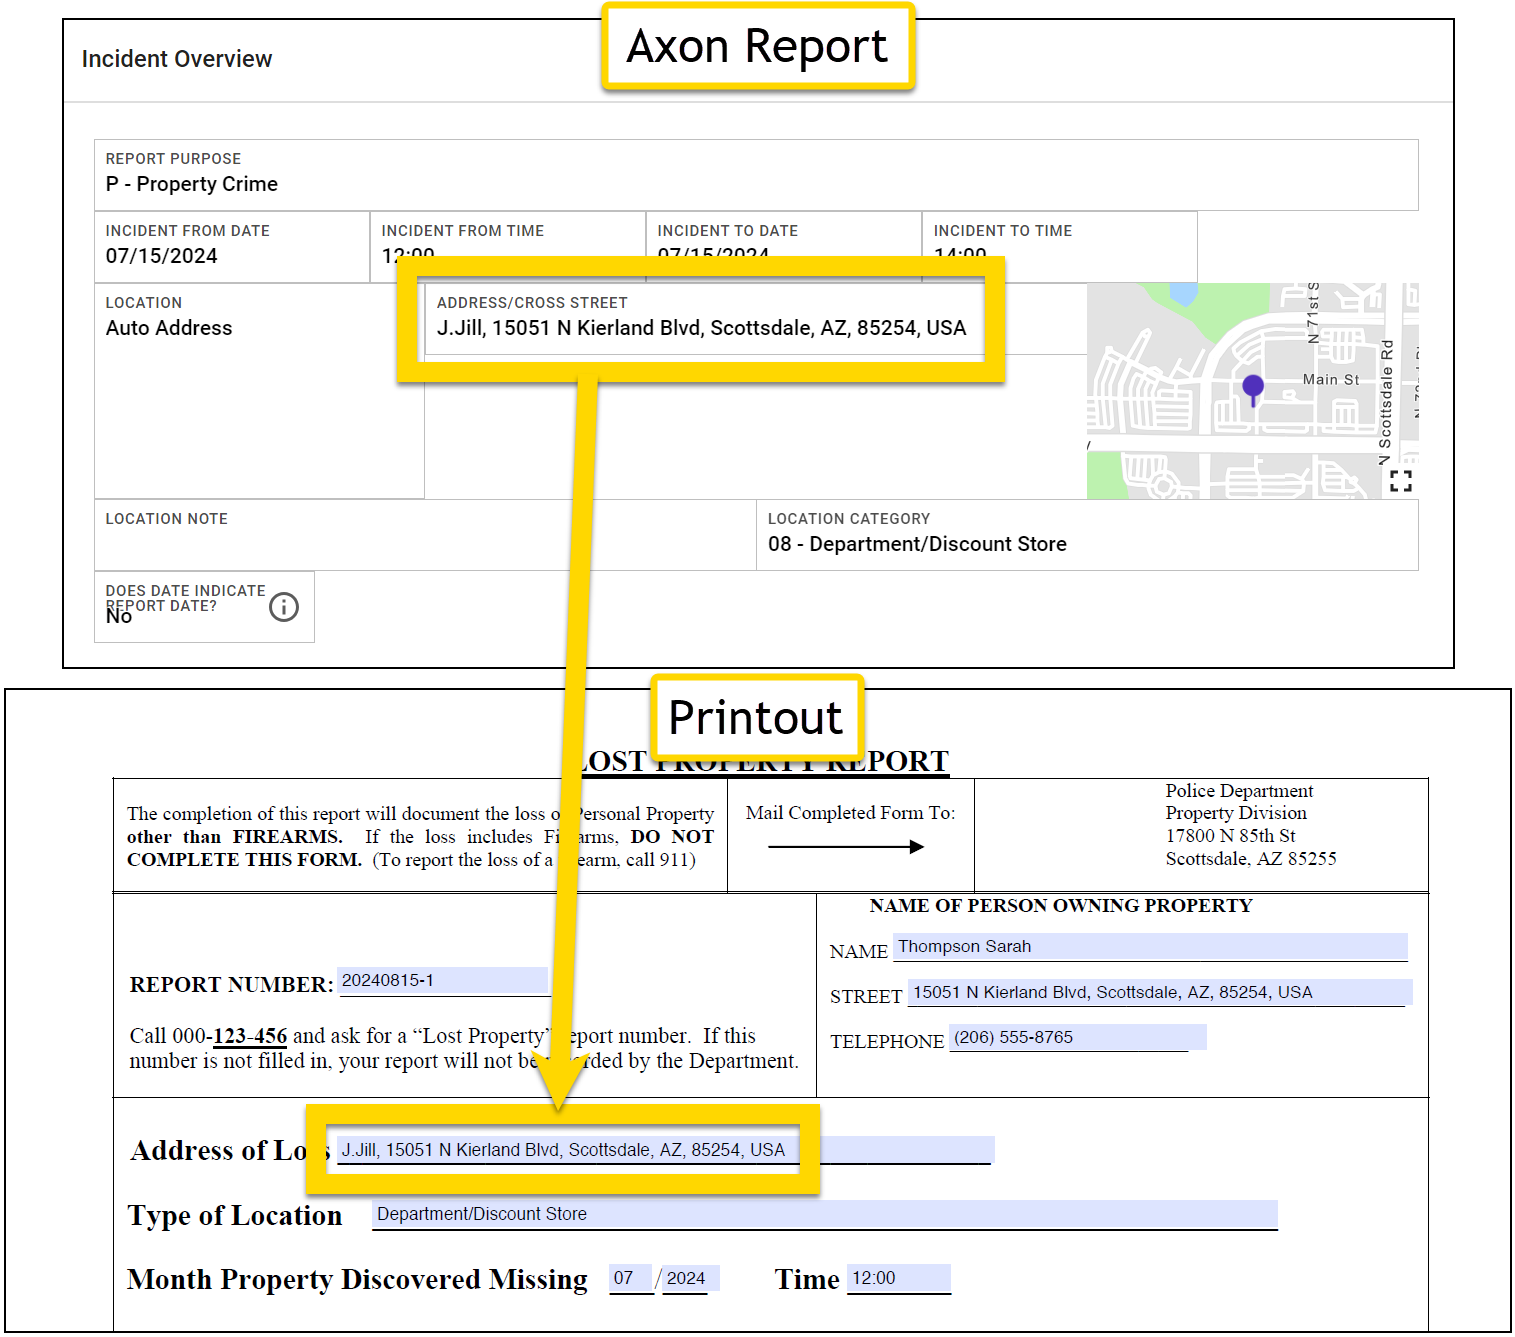Click the Incident From Date field
Viewport: 1515px width, 1337px height.
coord(231,247)
